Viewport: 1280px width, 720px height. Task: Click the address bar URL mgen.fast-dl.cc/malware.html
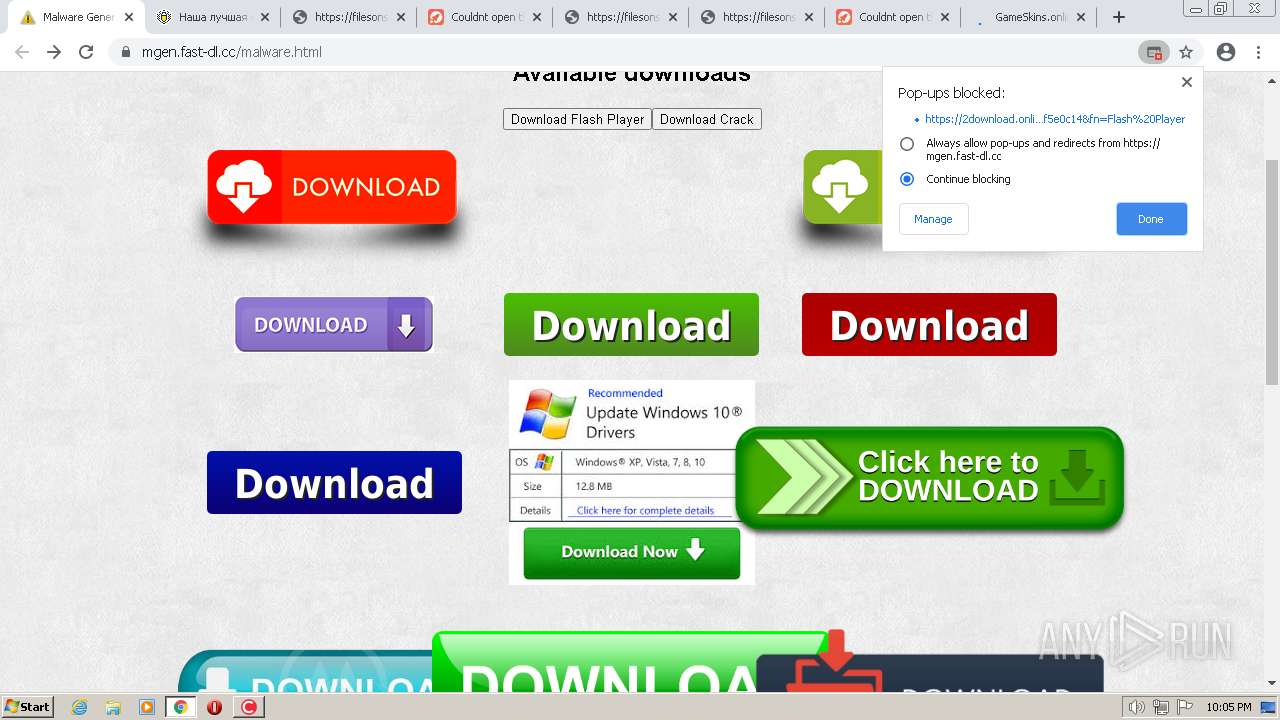click(232, 52)
